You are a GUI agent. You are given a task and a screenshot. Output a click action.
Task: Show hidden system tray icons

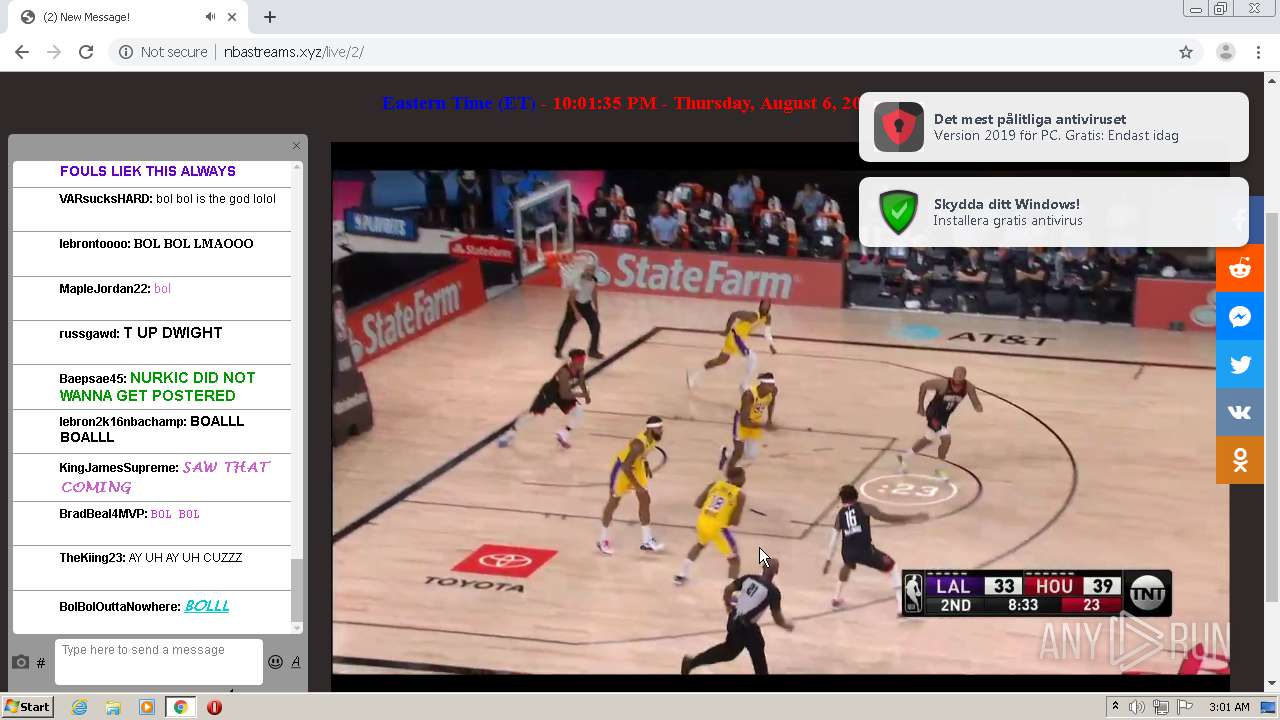click(x=1115, y=707)
